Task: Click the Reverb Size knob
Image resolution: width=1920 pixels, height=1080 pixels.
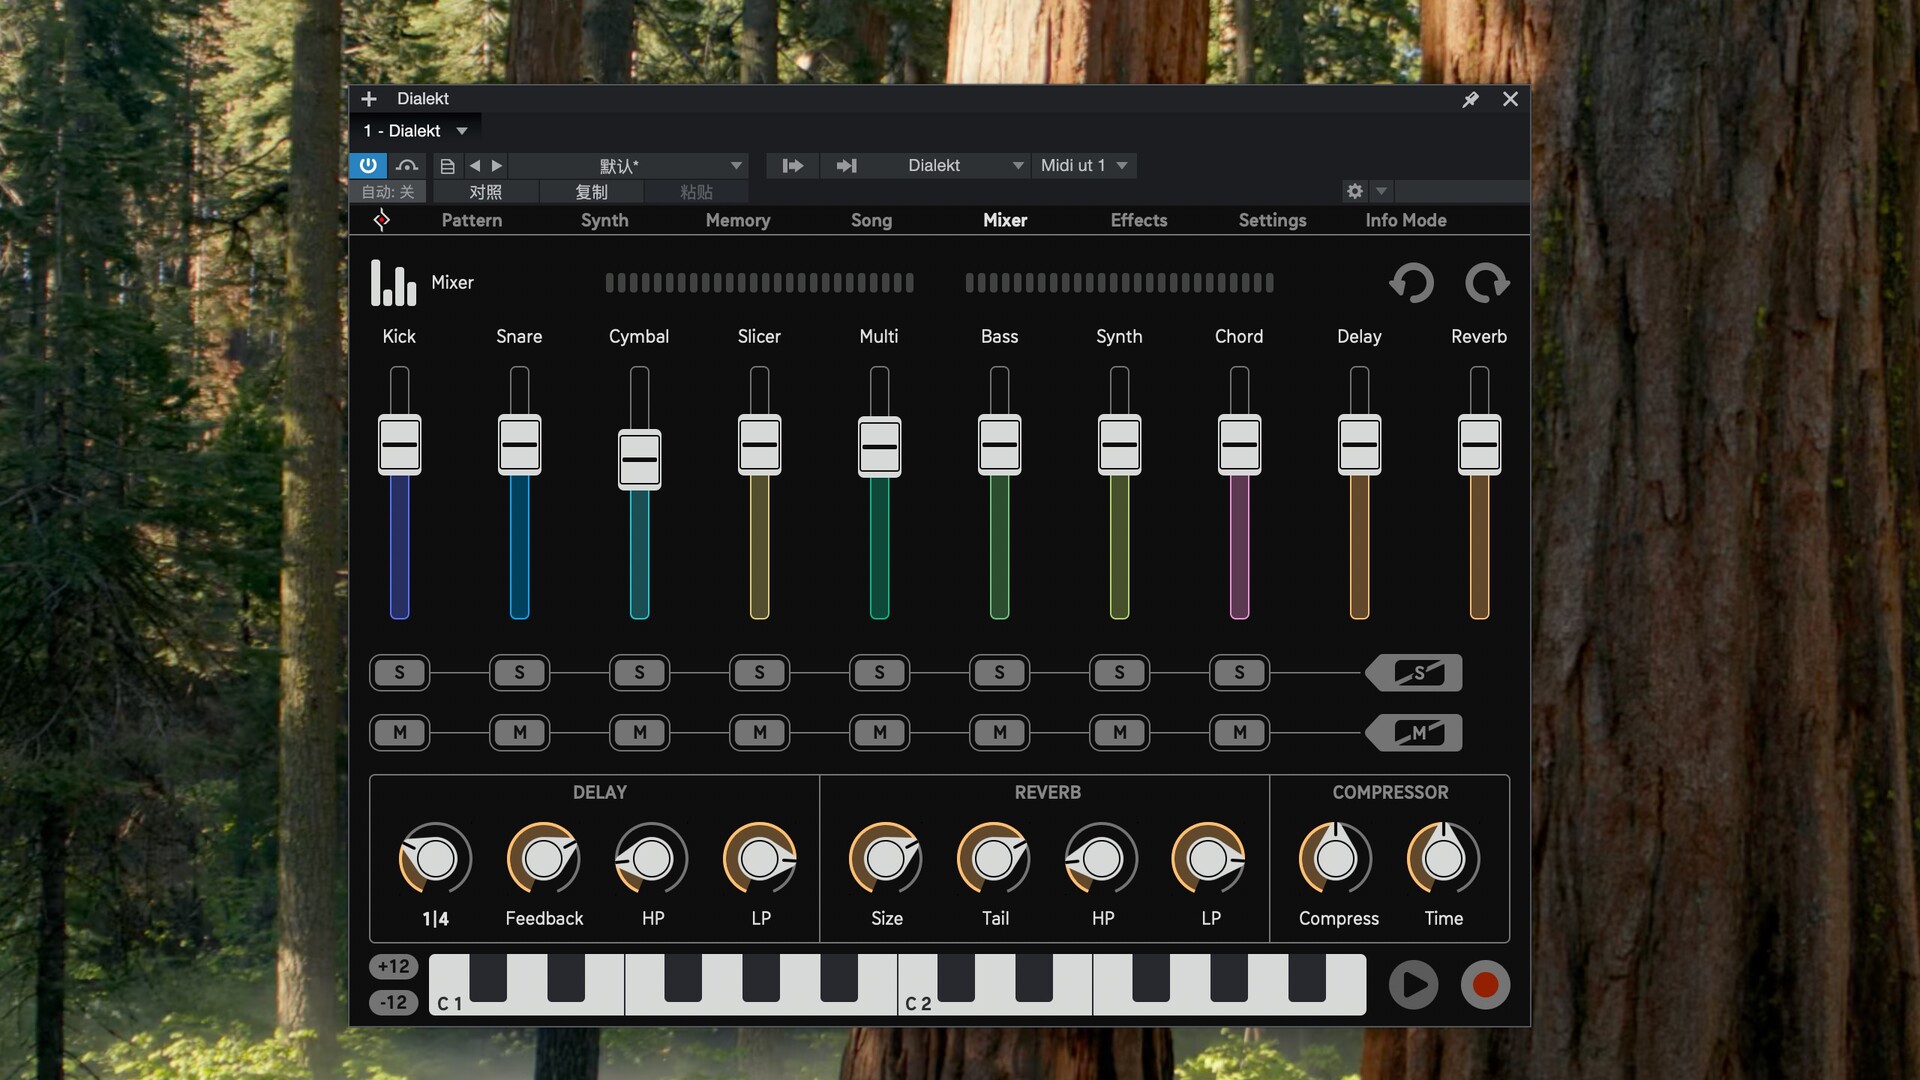Action: [886, 858]
